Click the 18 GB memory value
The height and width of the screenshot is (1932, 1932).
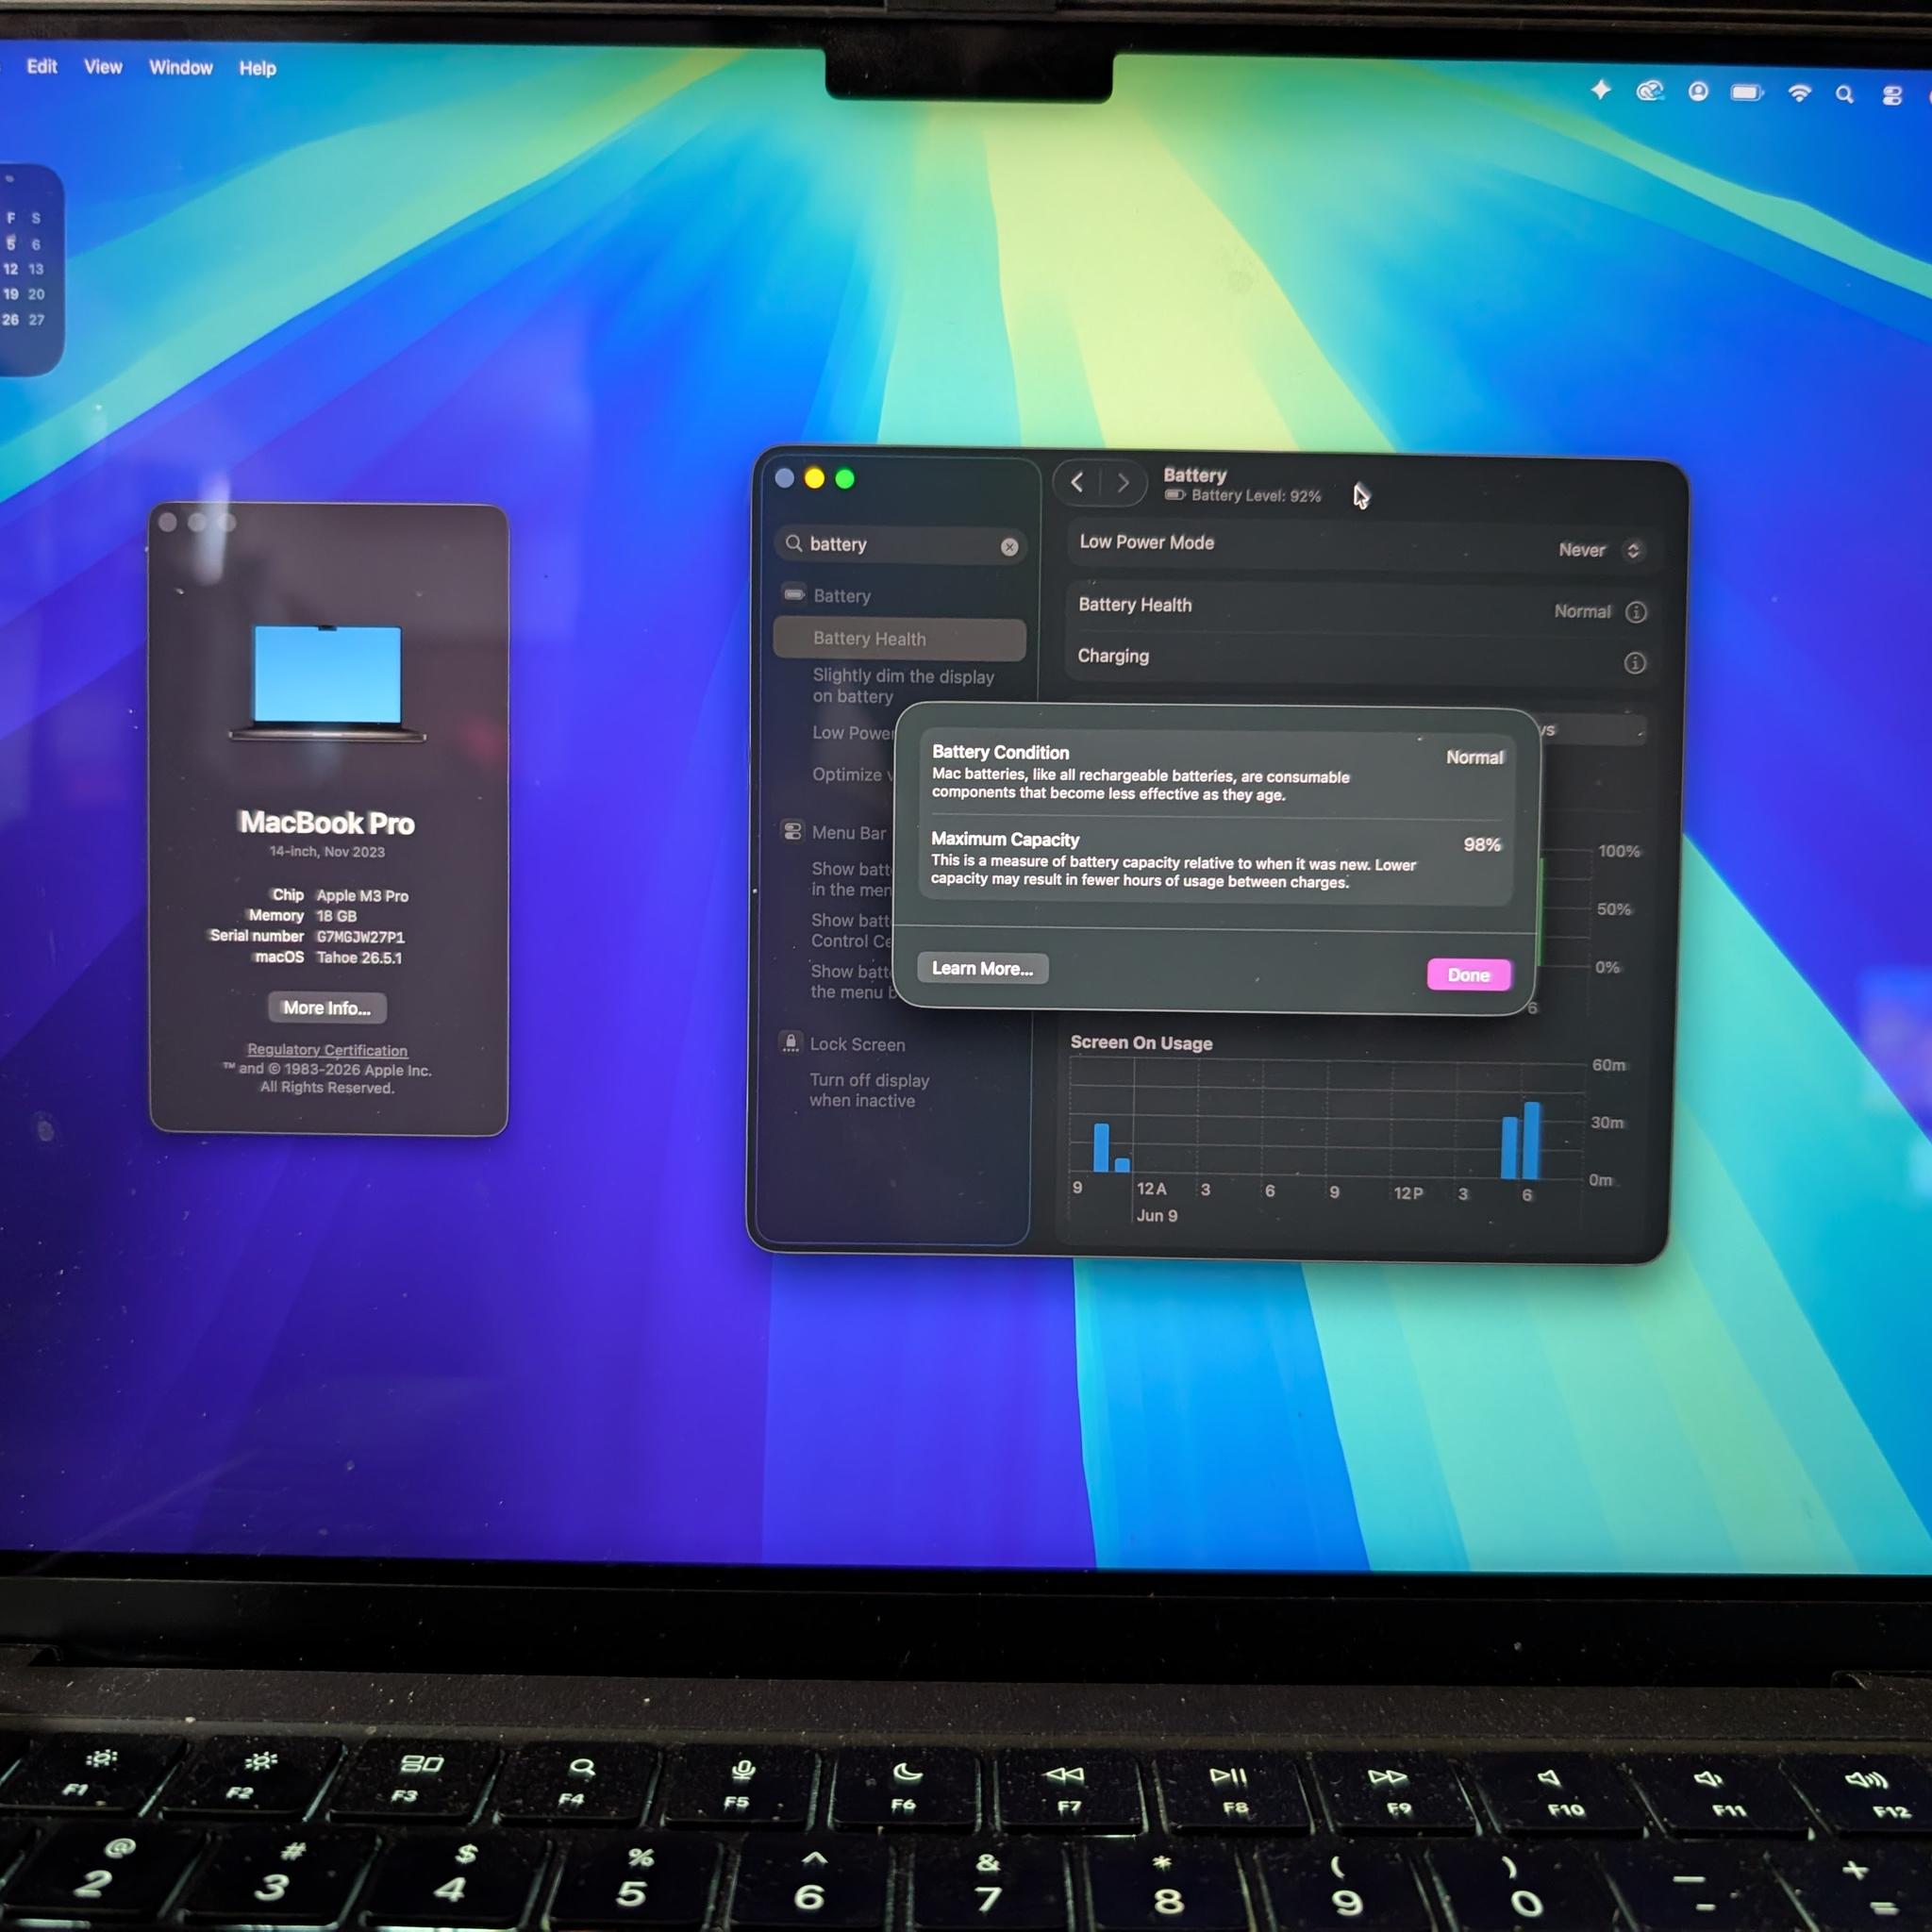click(336, 916)
